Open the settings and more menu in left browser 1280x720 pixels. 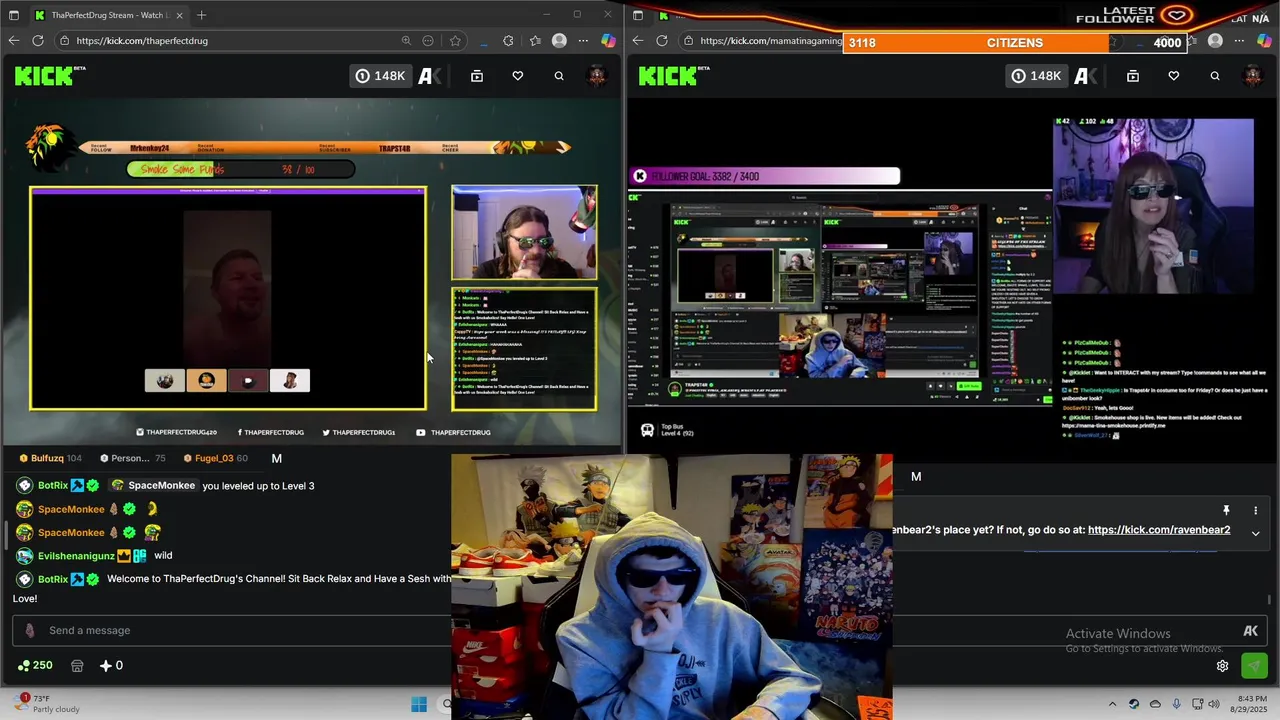click(x=583, y=41)
